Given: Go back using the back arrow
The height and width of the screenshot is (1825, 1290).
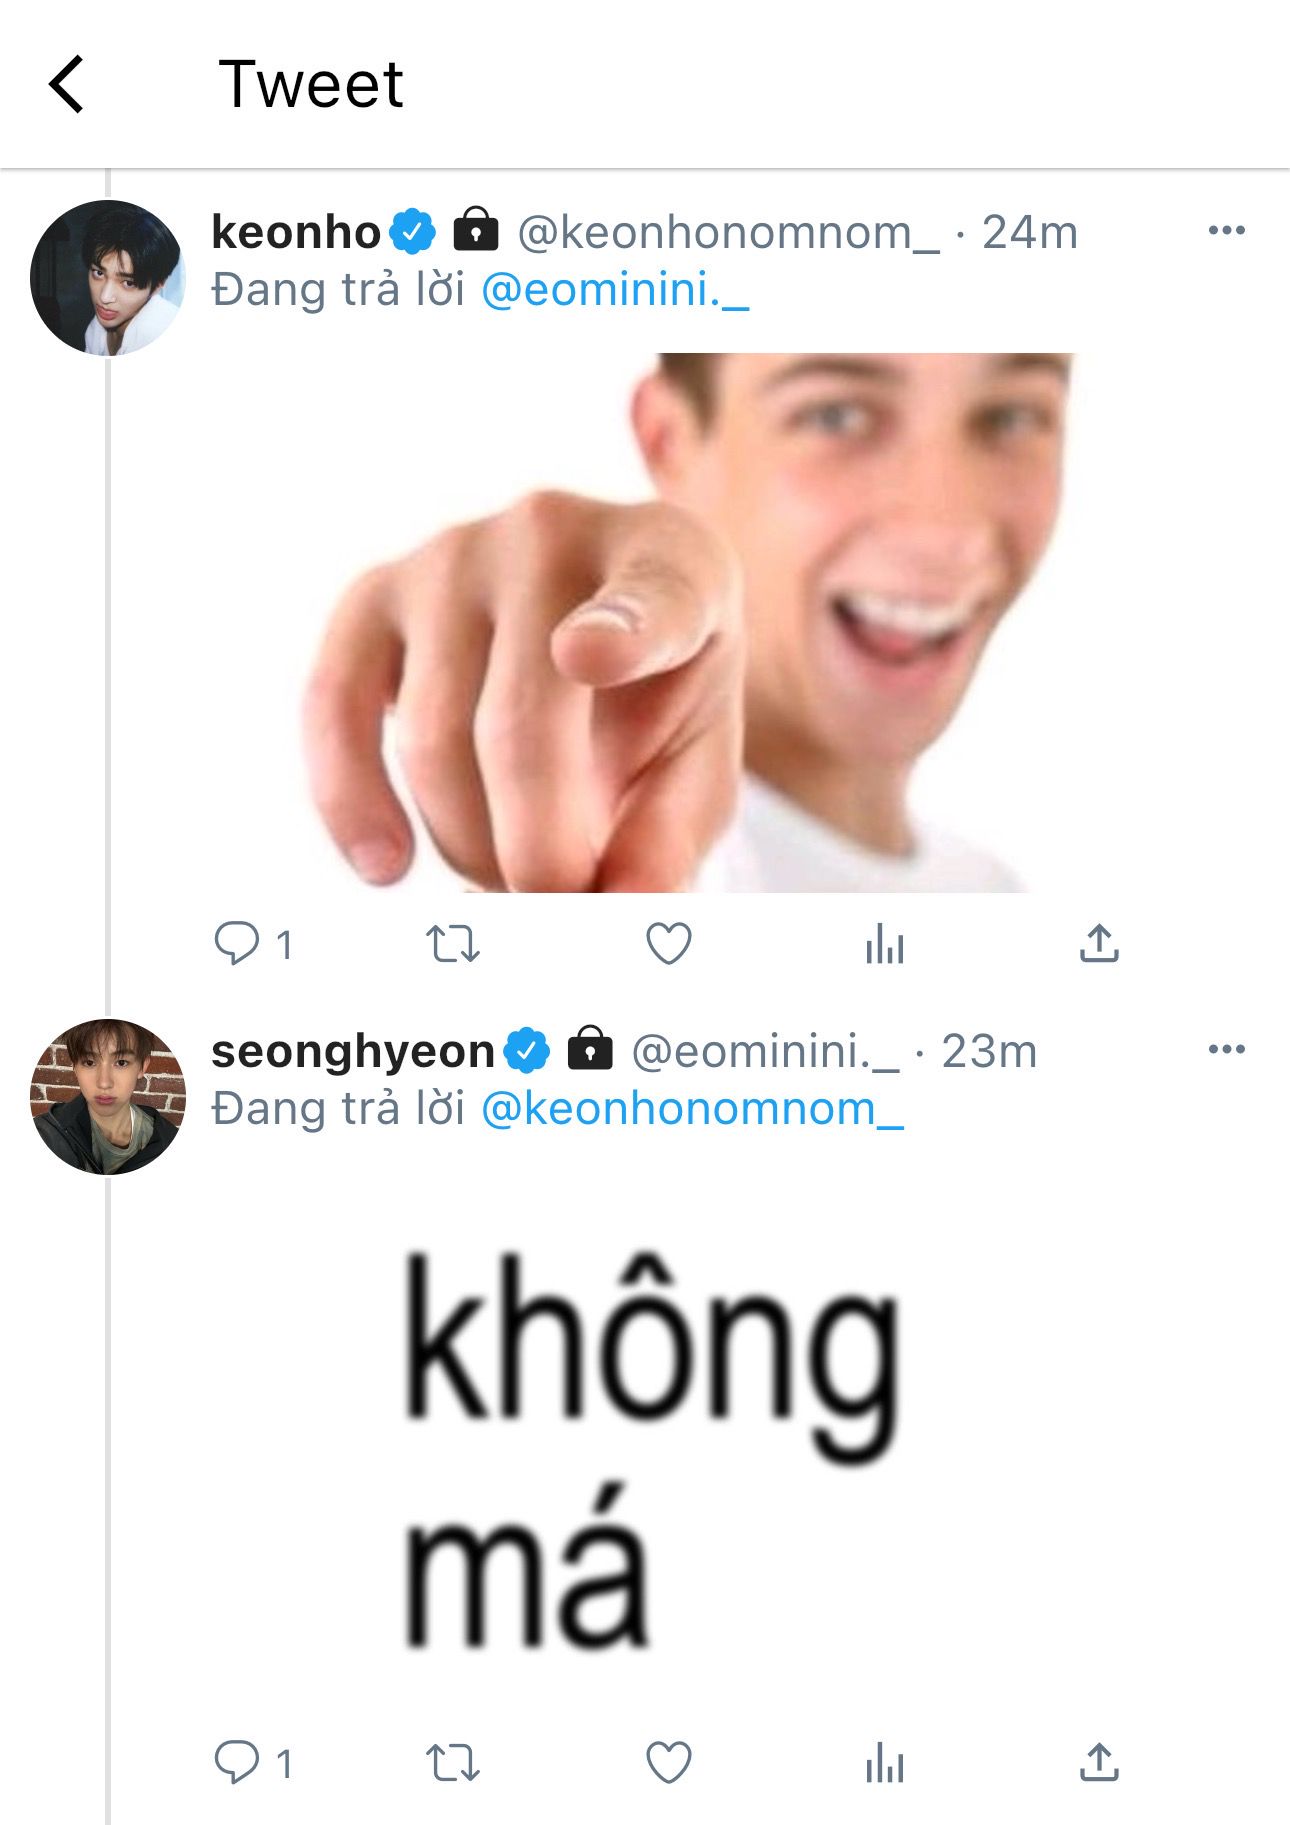Looking at the screenshot, I should [66, 84].
